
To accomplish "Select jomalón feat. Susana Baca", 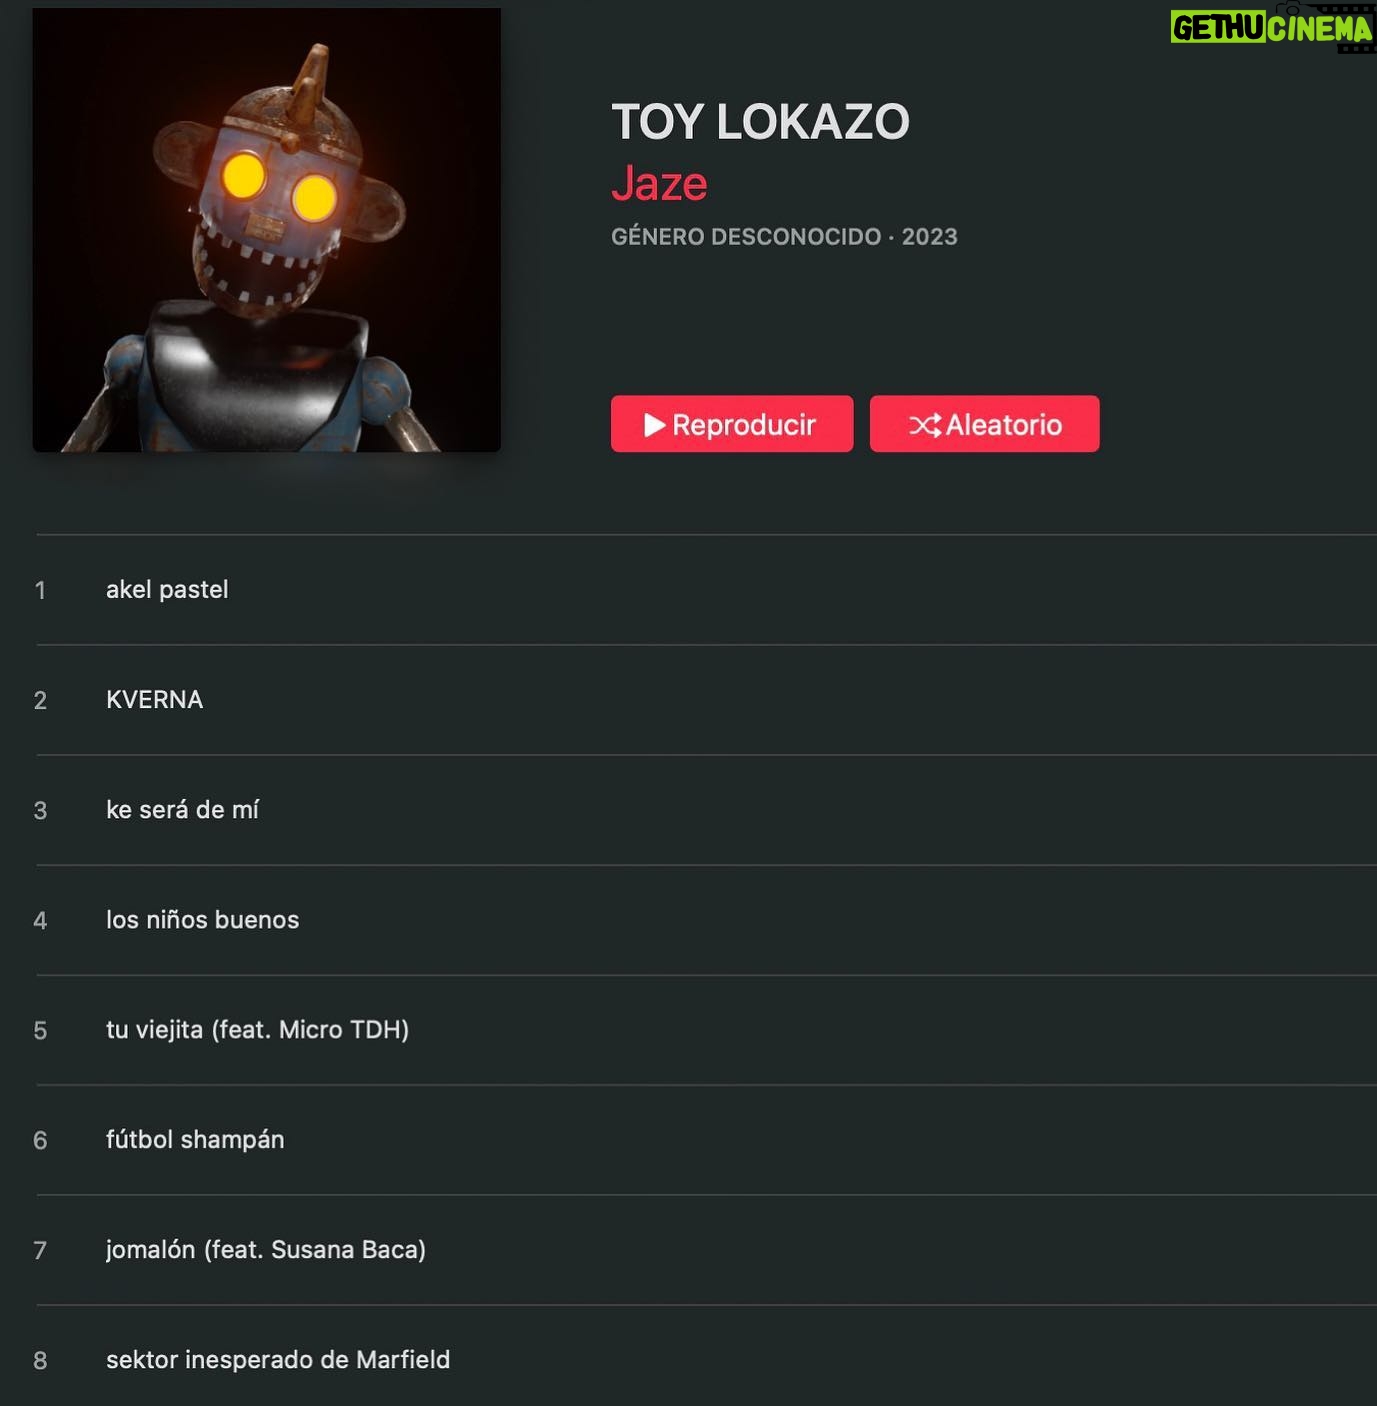I will (706, 1250).
